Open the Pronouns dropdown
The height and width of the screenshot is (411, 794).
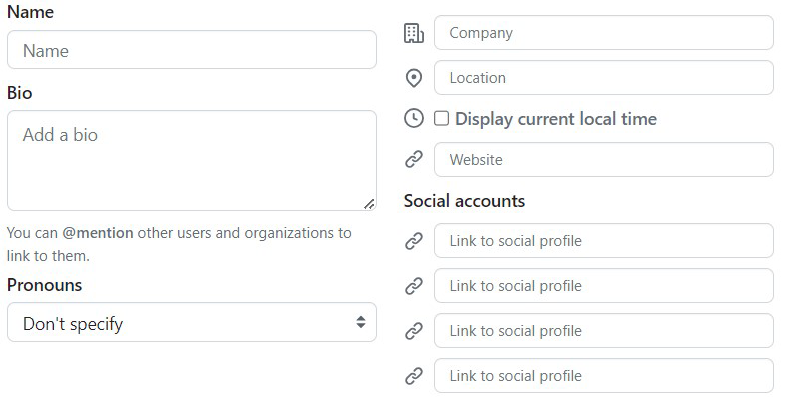pos(190,323)
